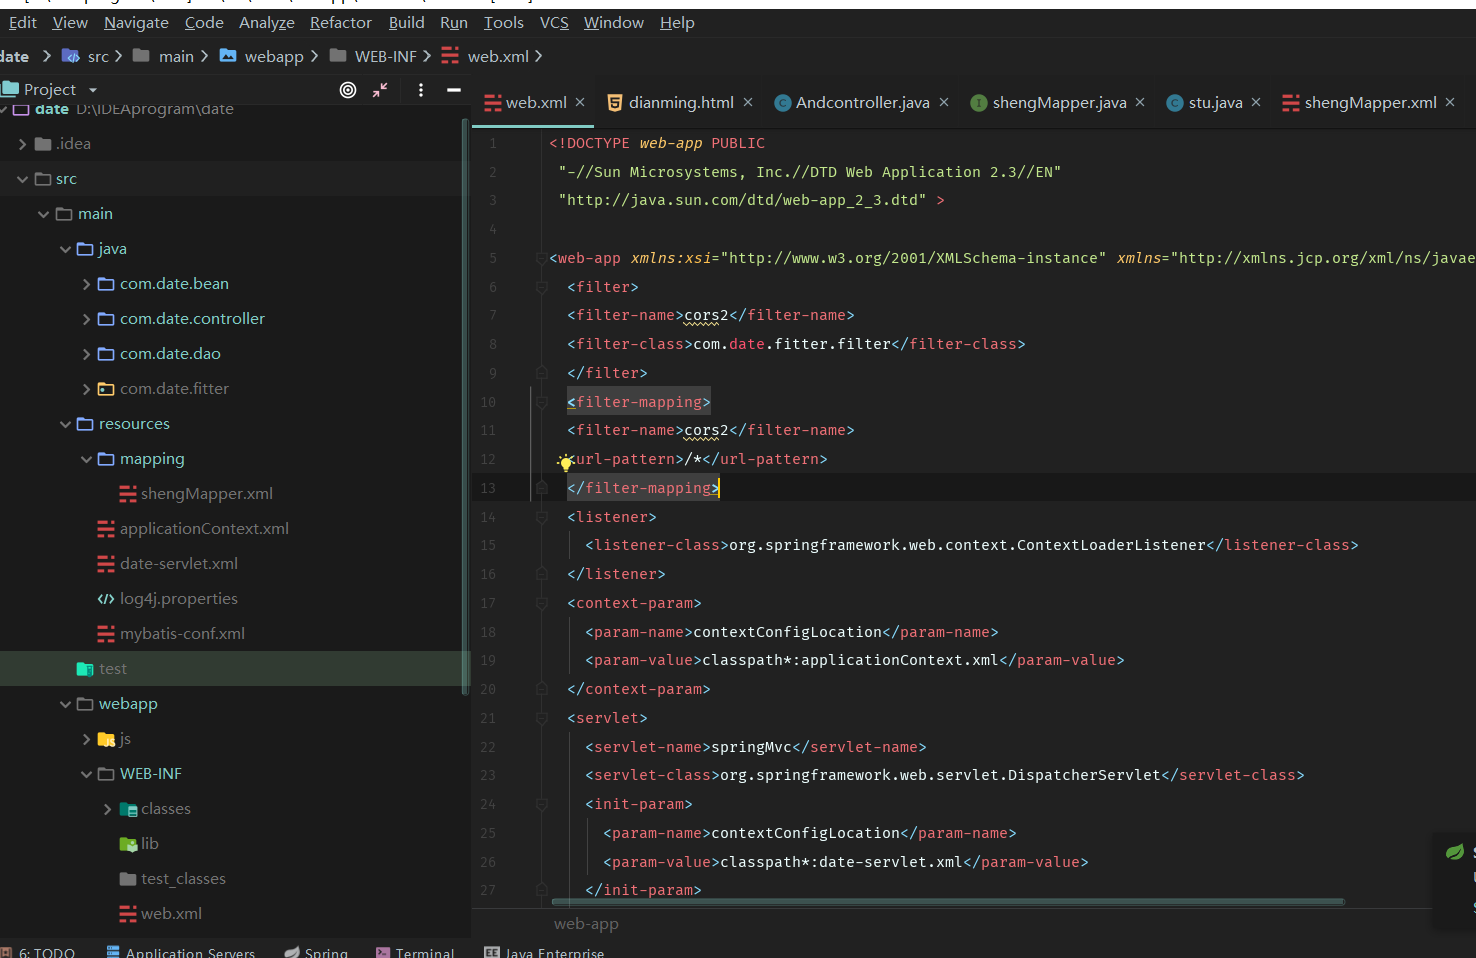Collapse the src folder
Screen dimensions: 1476x958
[x=23, y=179]
